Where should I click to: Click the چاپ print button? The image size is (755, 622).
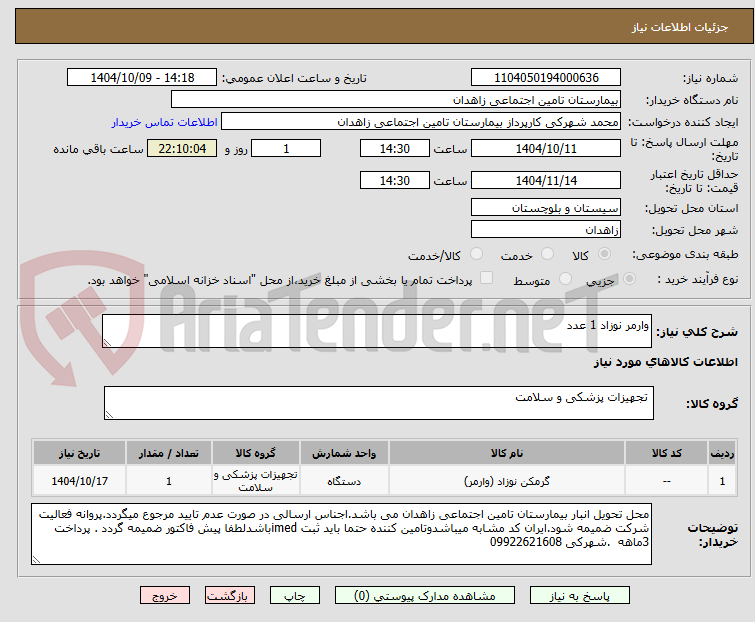point(295,596)
